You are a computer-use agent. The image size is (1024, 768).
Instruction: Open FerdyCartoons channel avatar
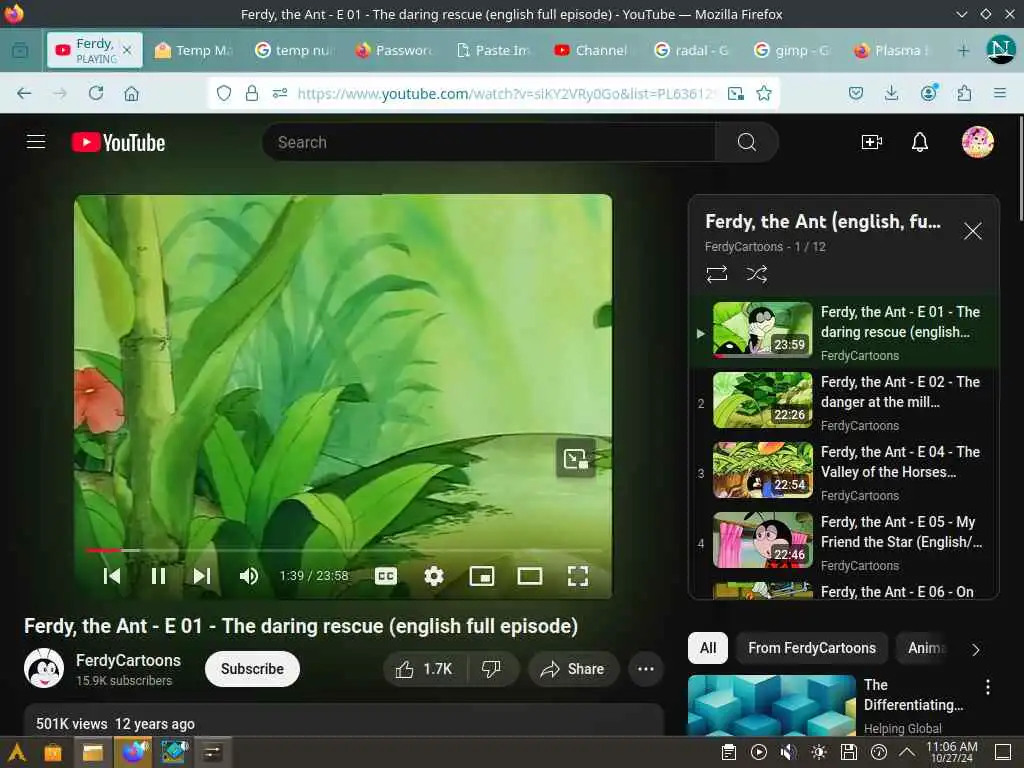(x=44, y=668)
